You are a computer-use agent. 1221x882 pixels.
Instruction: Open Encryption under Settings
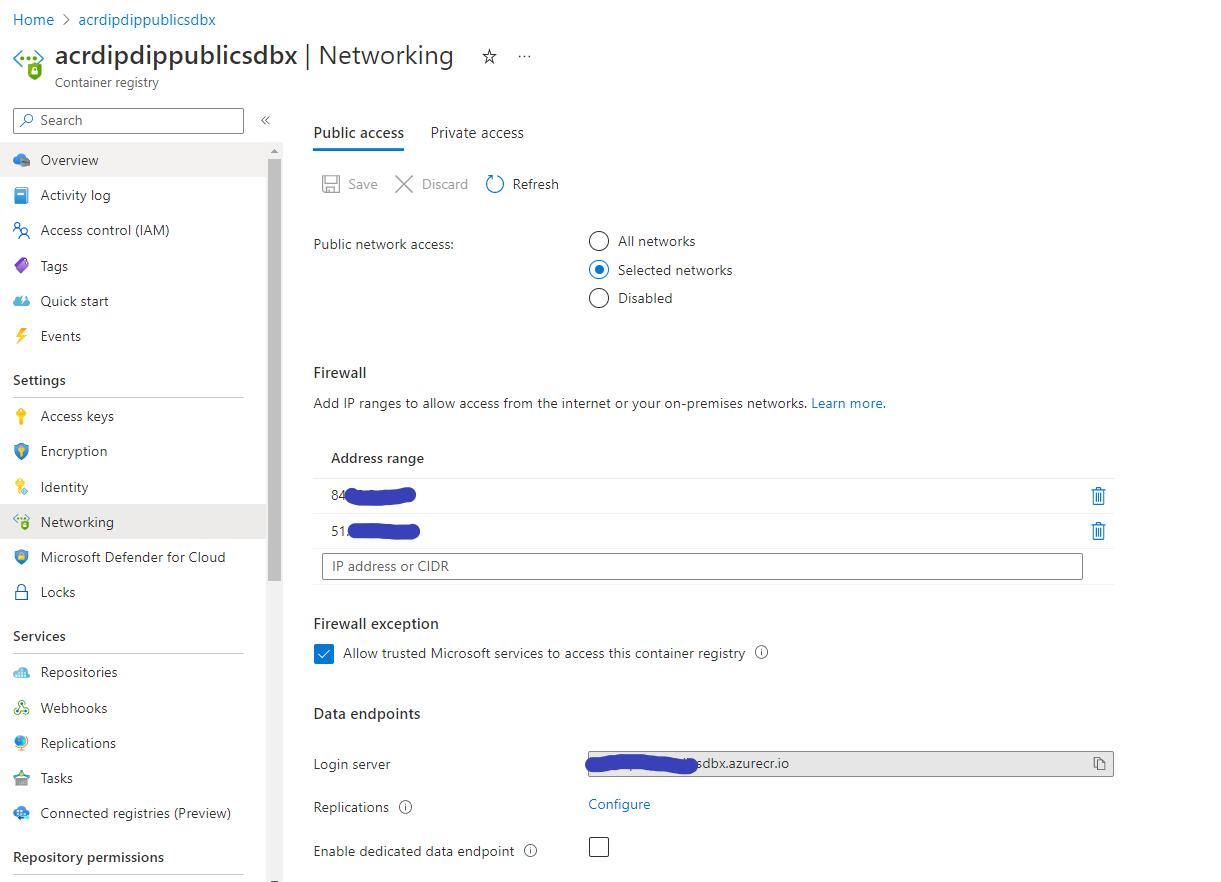point(133,451)
